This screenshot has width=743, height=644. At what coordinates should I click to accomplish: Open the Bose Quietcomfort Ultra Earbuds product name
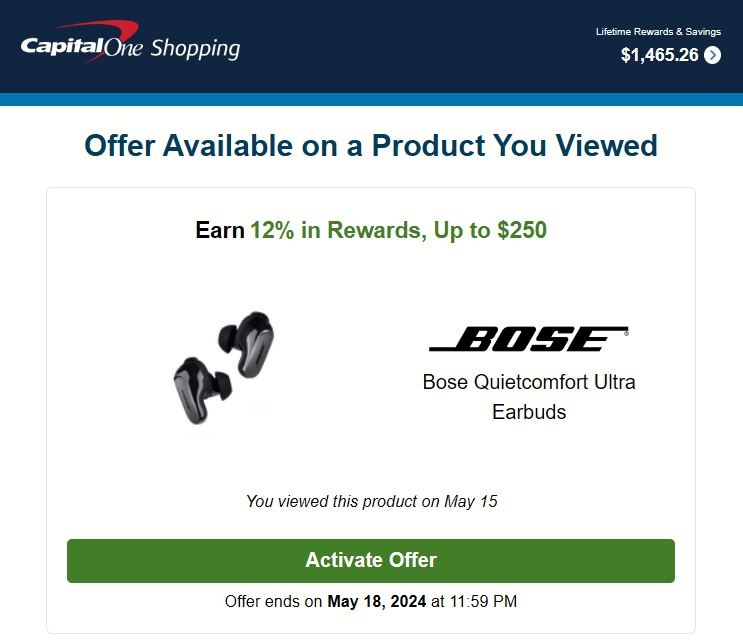click(x=529, y=397)
